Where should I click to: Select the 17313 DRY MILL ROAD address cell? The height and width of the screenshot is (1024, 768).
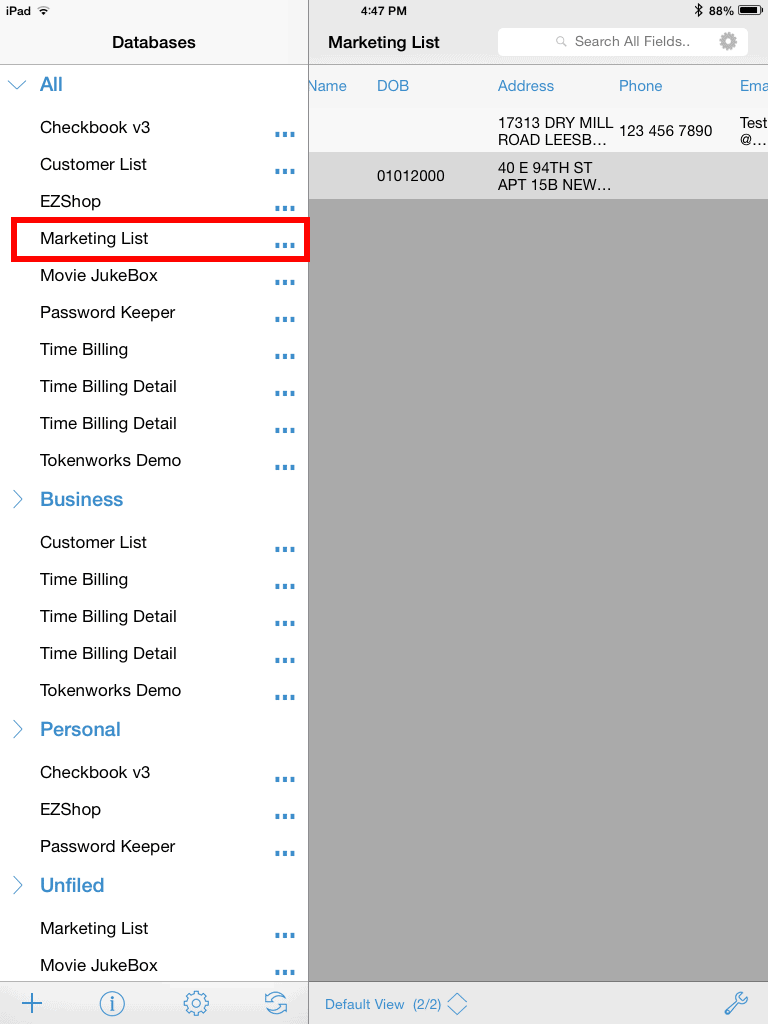(555, 131)
